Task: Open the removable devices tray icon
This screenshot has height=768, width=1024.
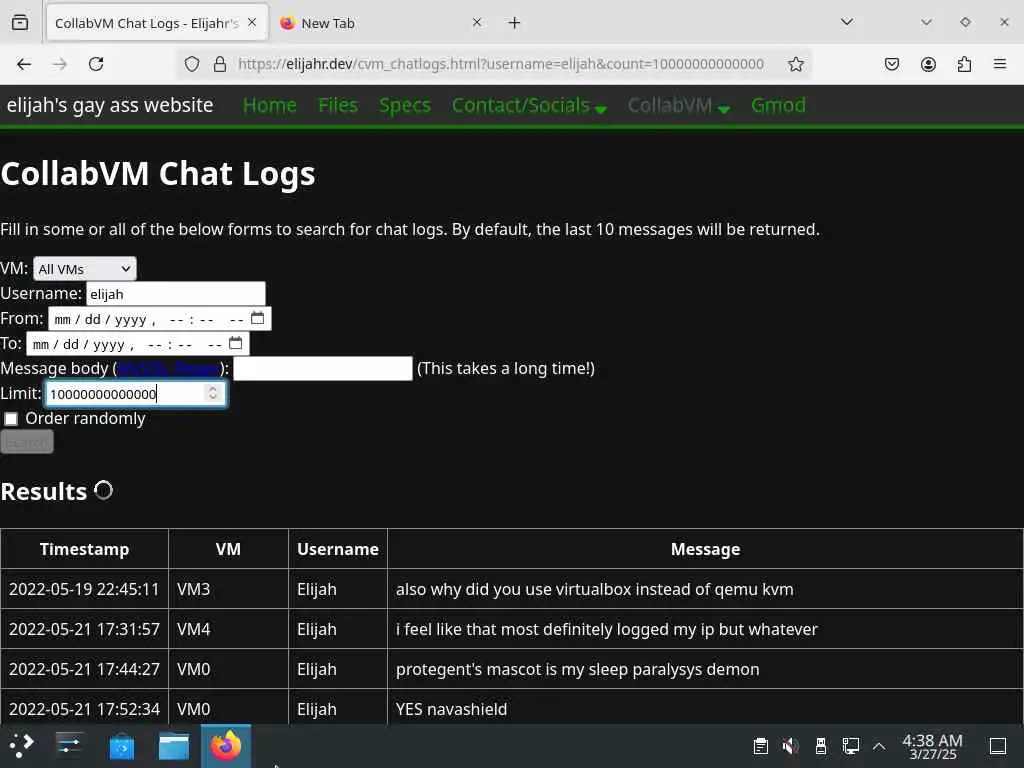Action: [821, 746]
